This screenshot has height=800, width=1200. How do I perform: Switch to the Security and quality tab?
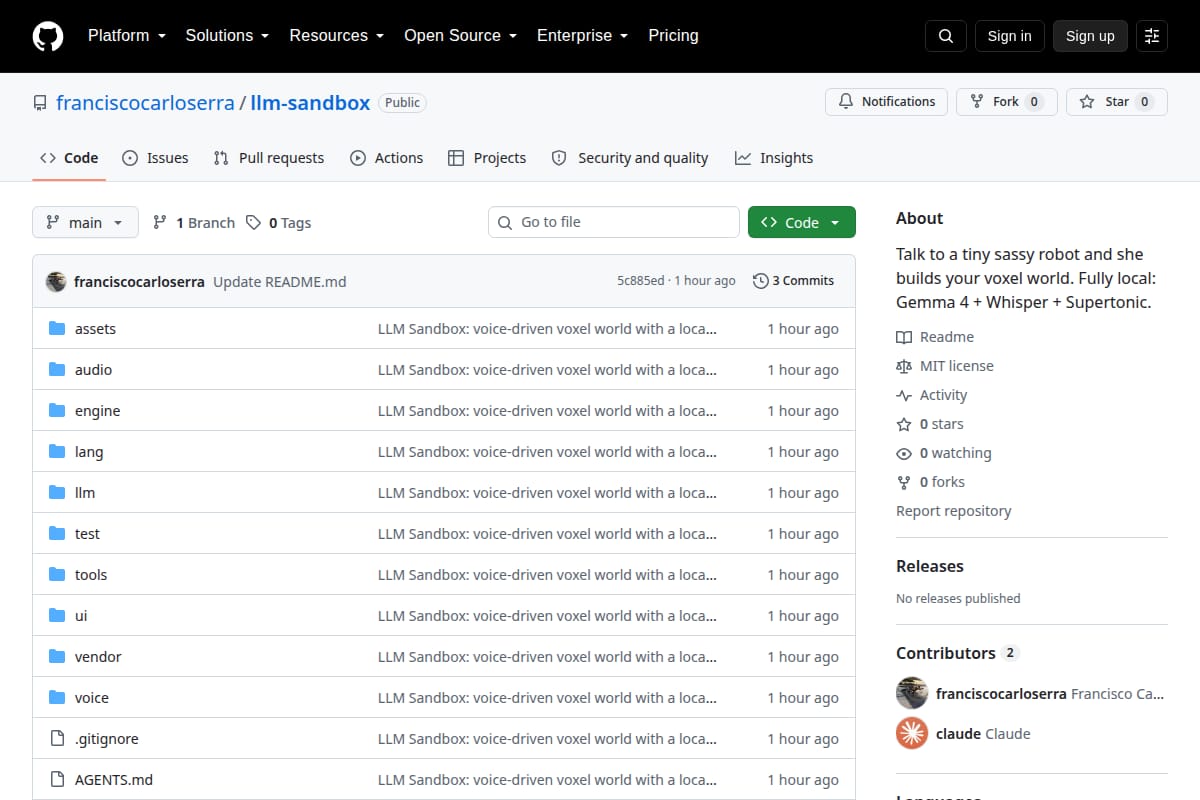coord(630,158)
